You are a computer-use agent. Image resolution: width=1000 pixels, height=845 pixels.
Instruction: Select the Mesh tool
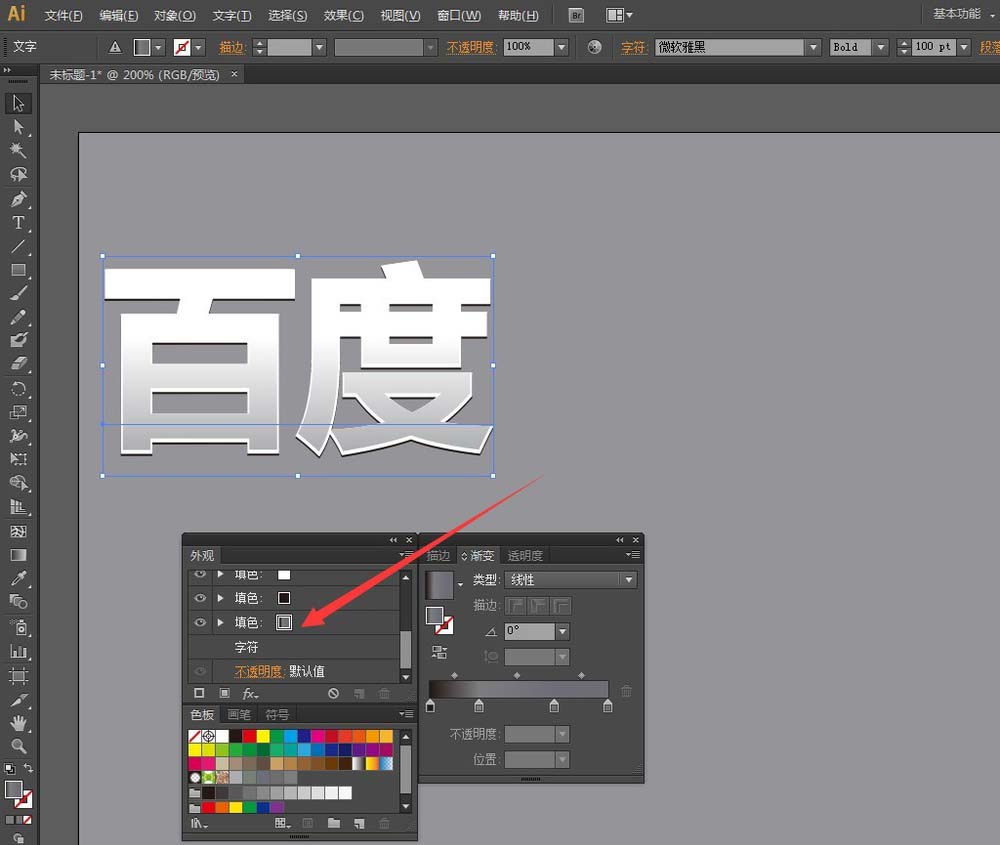point(18,531)
